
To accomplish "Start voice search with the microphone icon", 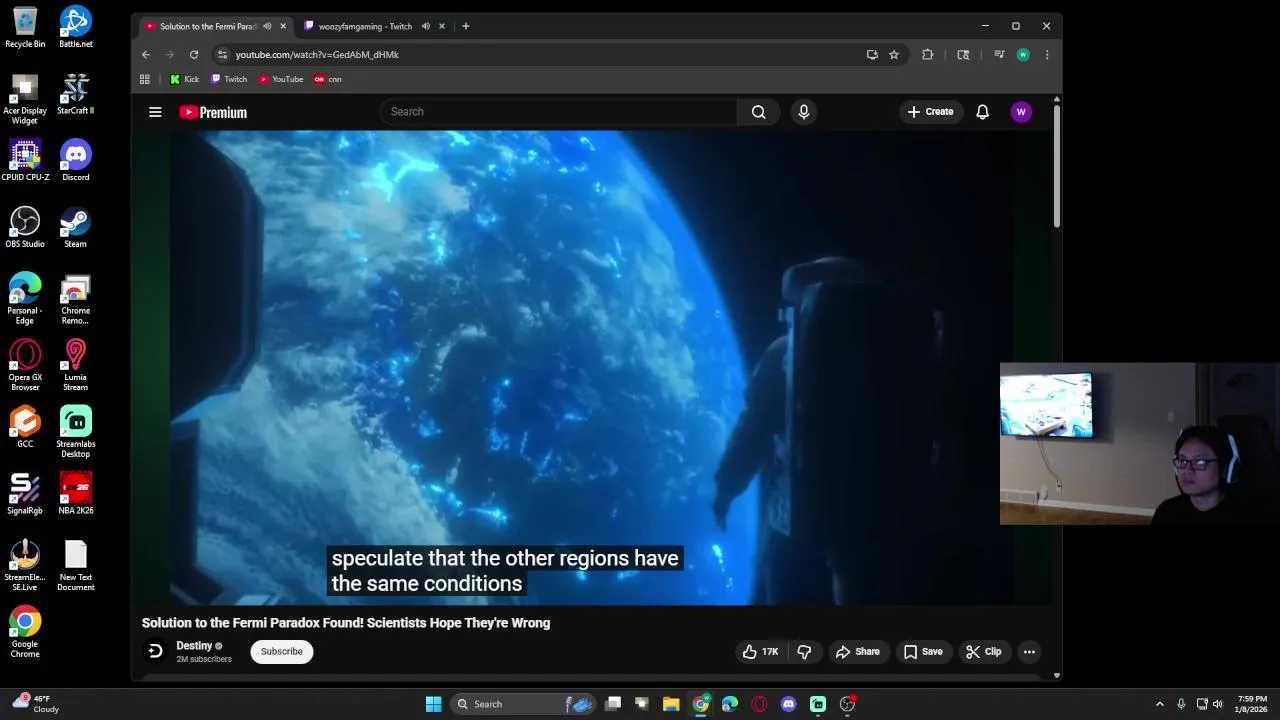I will click(803, 112).
